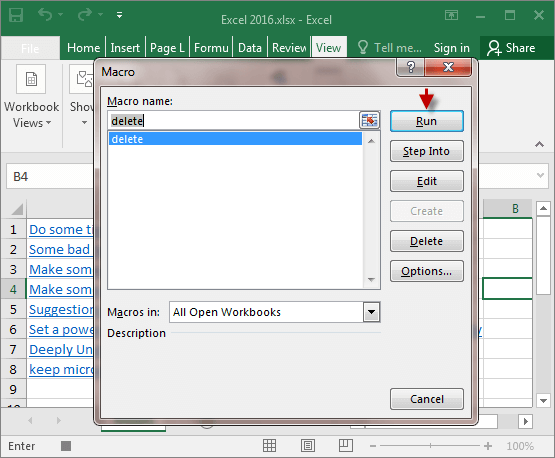The height and width of the screenshot is (458, 555).
Task: Click the macro list scroll up arrow
Action: pyautogui.click(x=371, y=141)
